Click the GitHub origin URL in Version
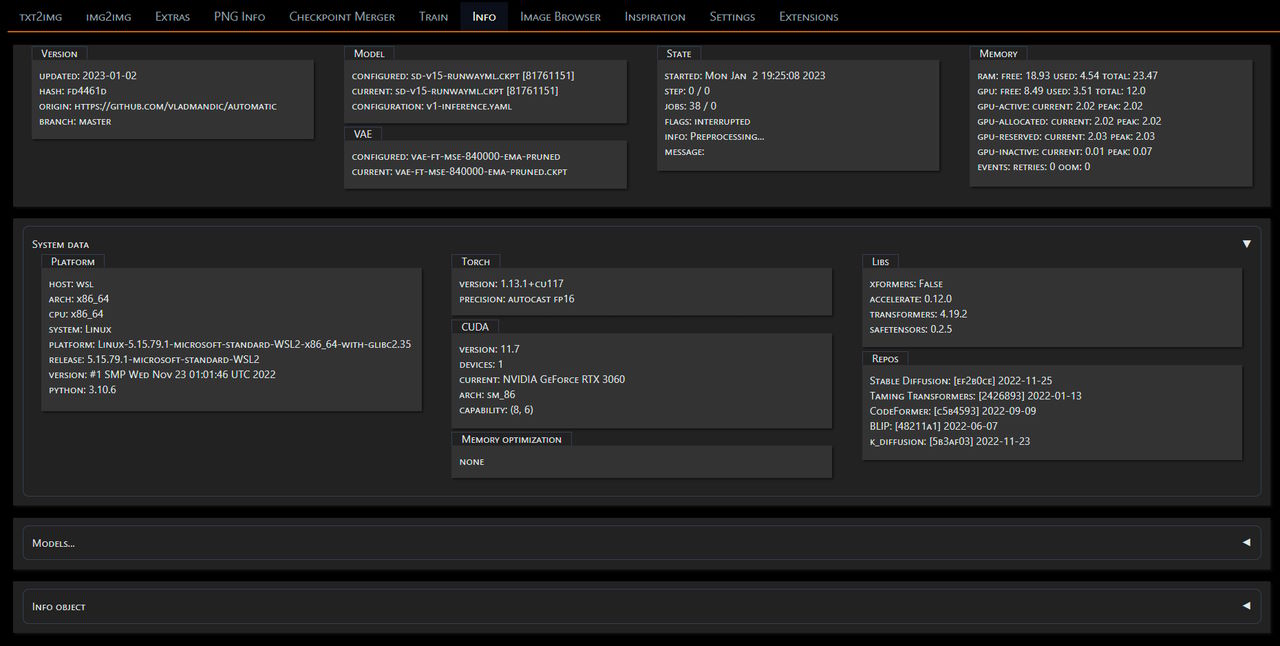 pyautogui.click(x=175, y=106)
